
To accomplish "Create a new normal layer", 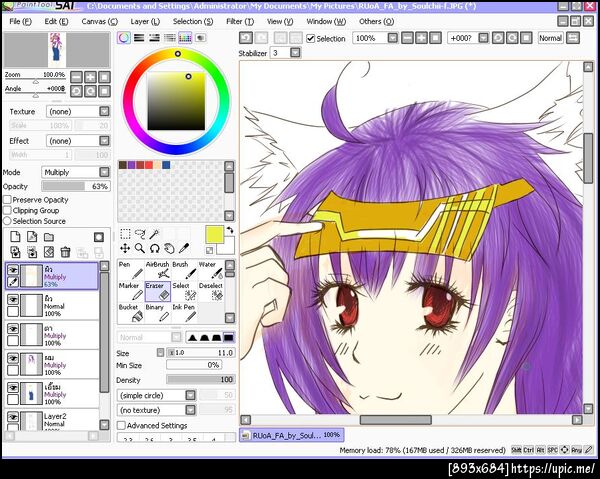I will [15, 237].
